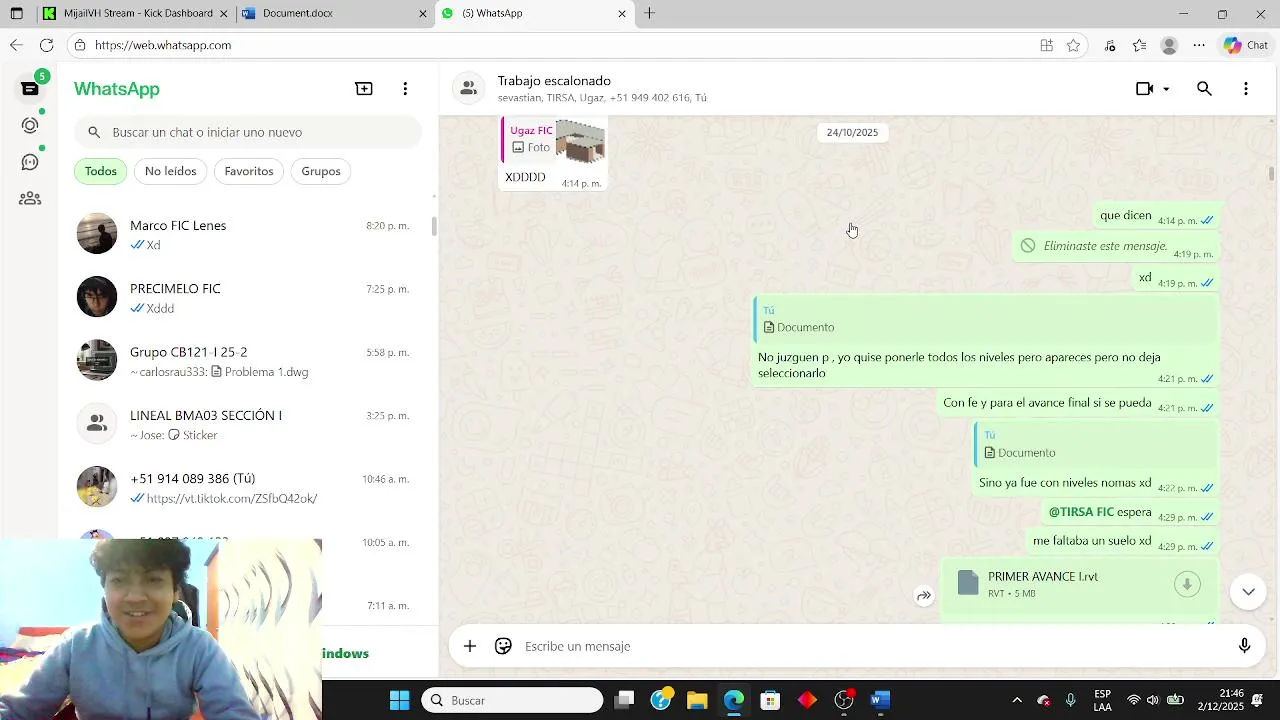Image resolution: width=1280 pixels, height=720 pixels.
Task: Open the browser favorites list icon
Action: point(1139,45)
